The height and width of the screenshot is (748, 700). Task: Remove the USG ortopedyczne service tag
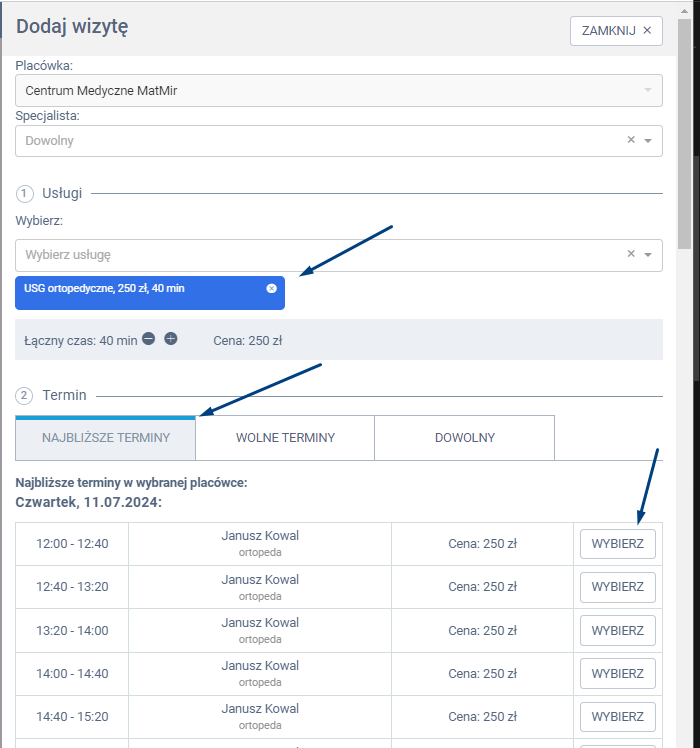(x=271, y=289)
